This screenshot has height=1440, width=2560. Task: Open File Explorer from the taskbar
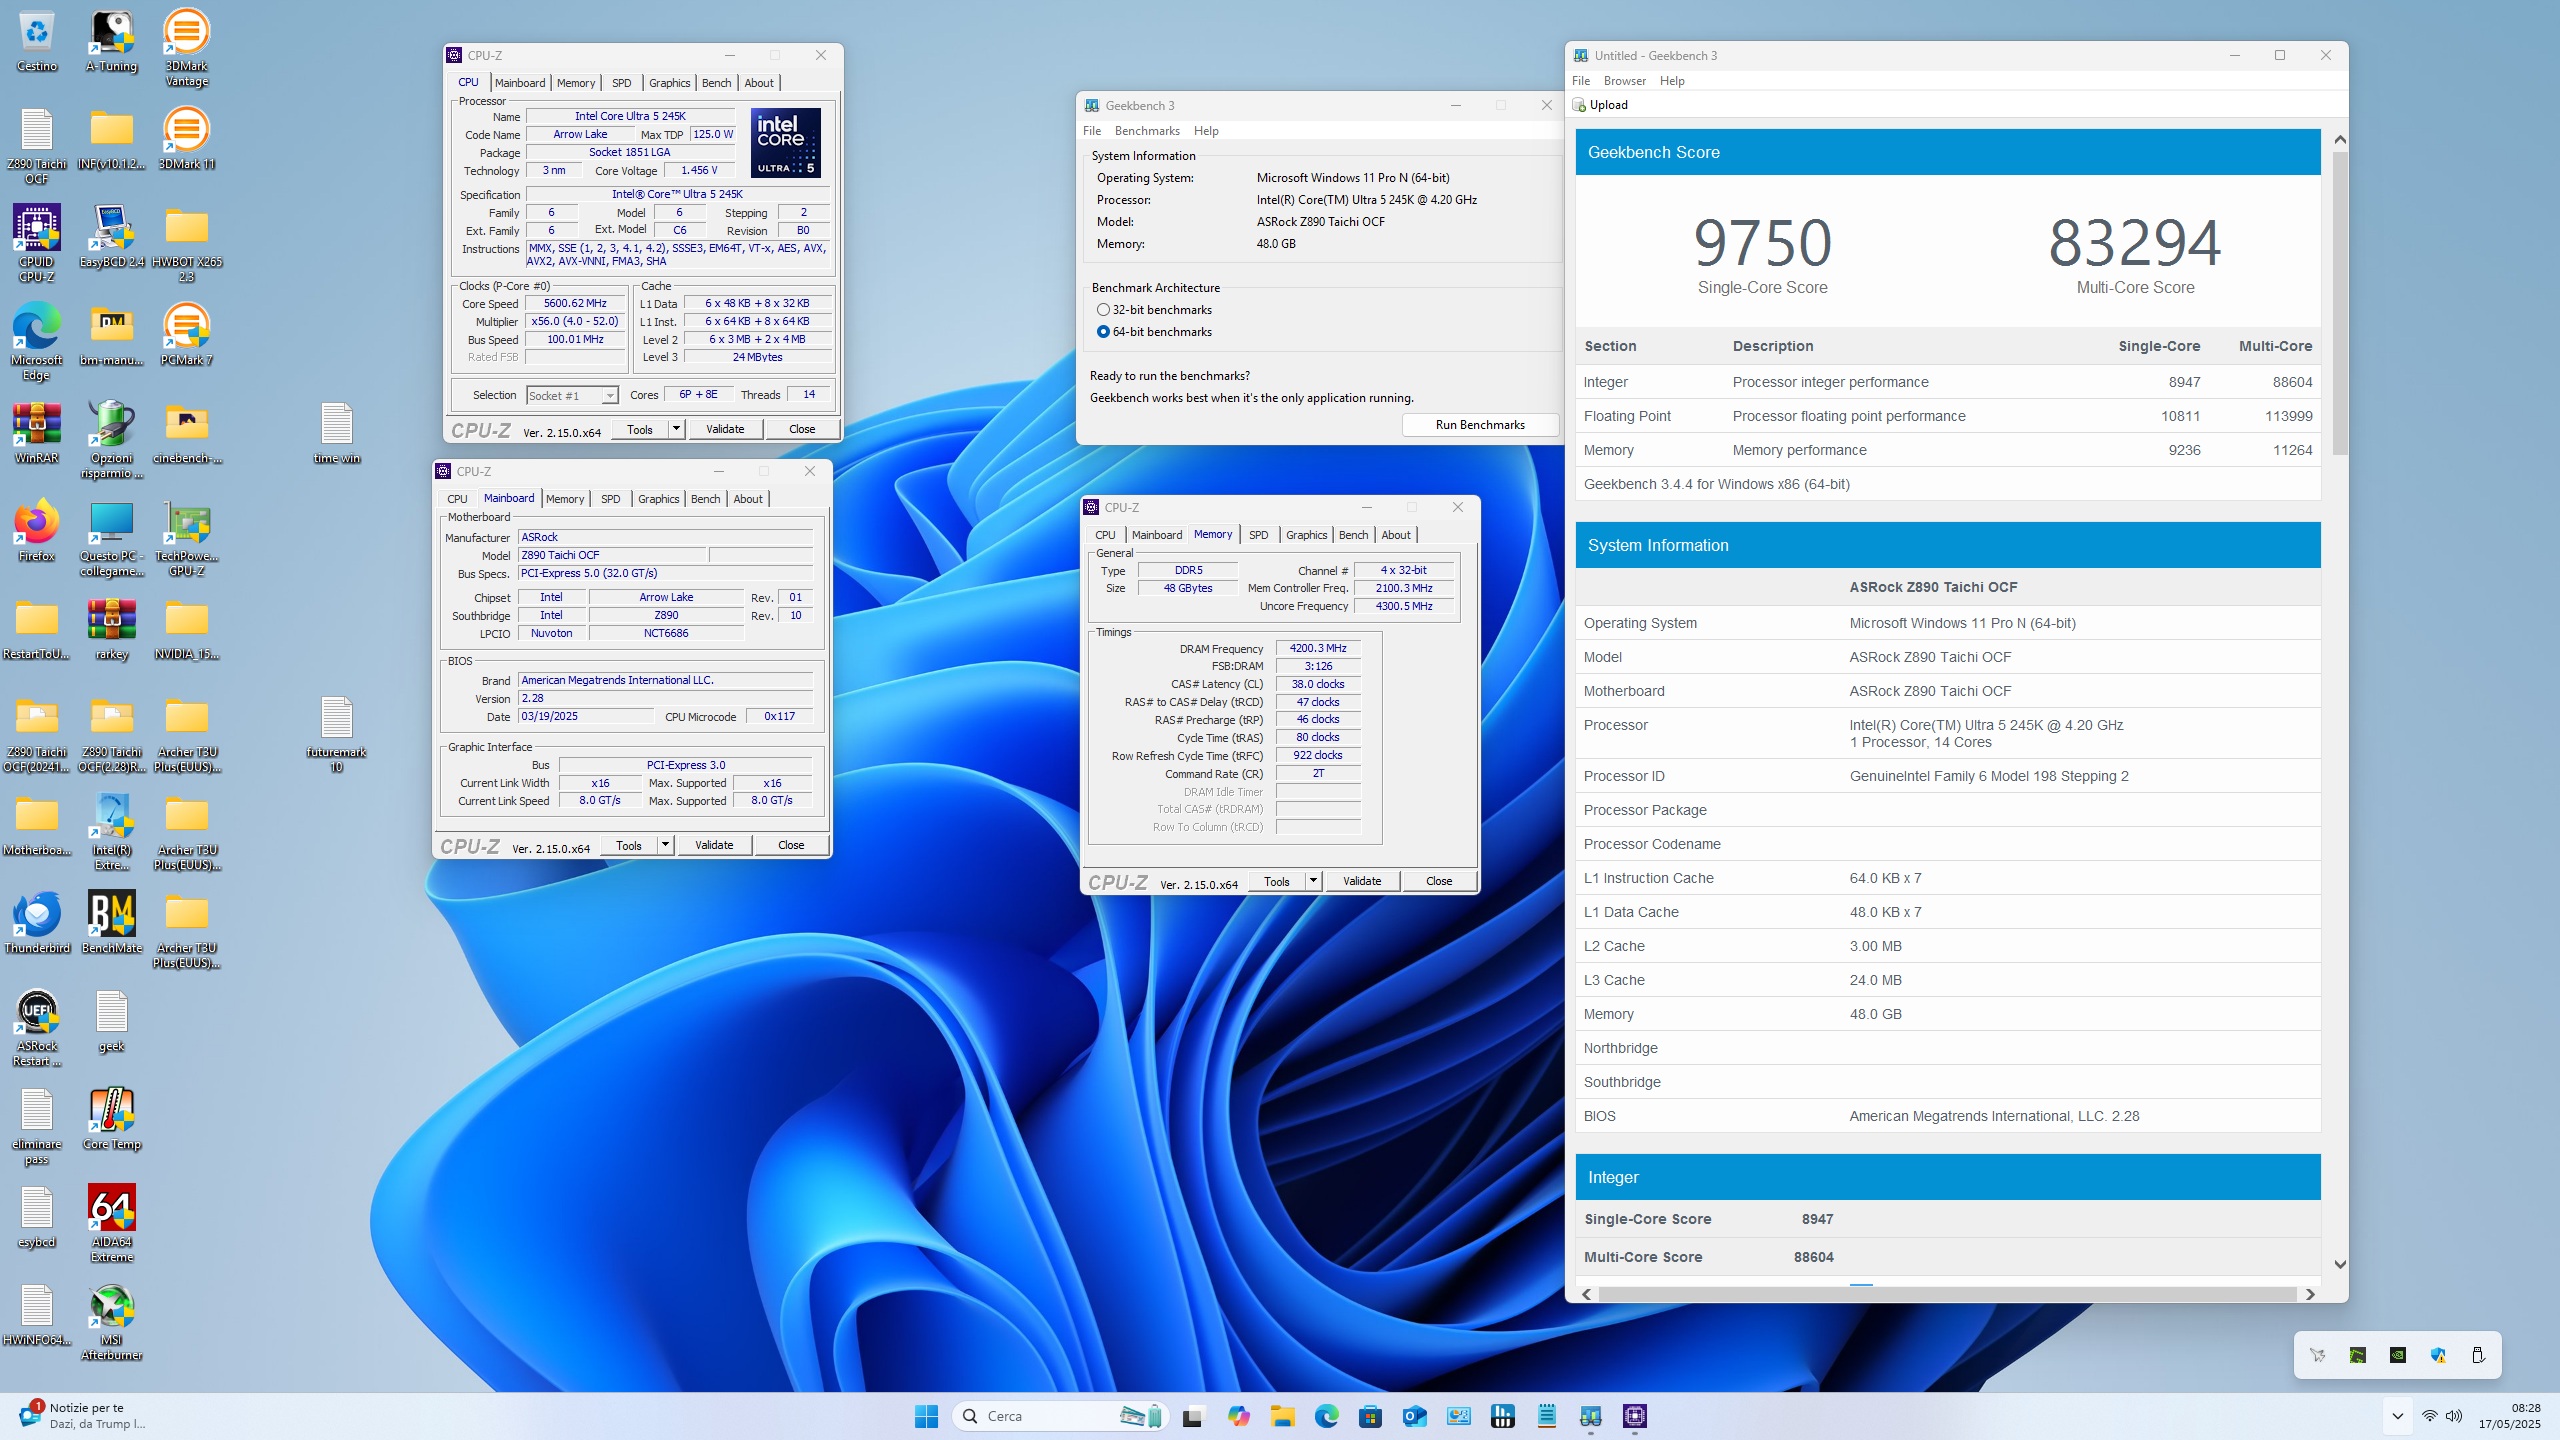click(1283, 1416)
